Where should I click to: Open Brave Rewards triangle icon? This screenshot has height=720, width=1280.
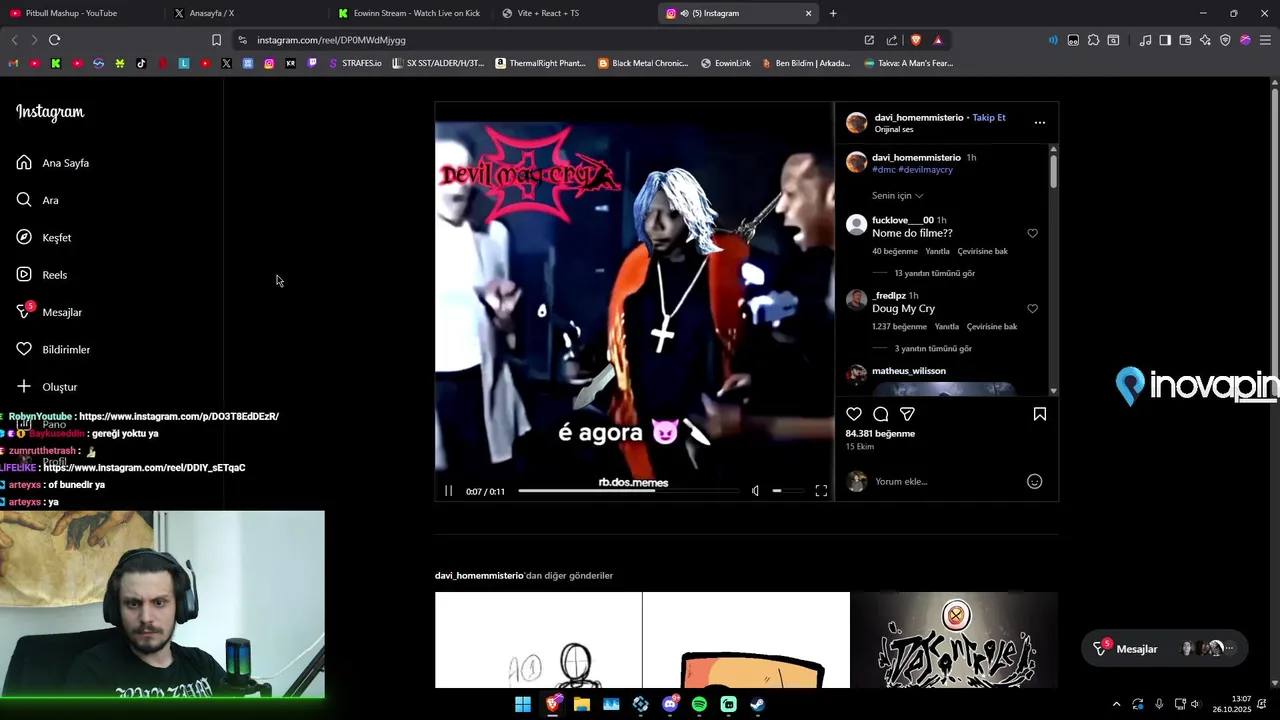click(938, 40)
